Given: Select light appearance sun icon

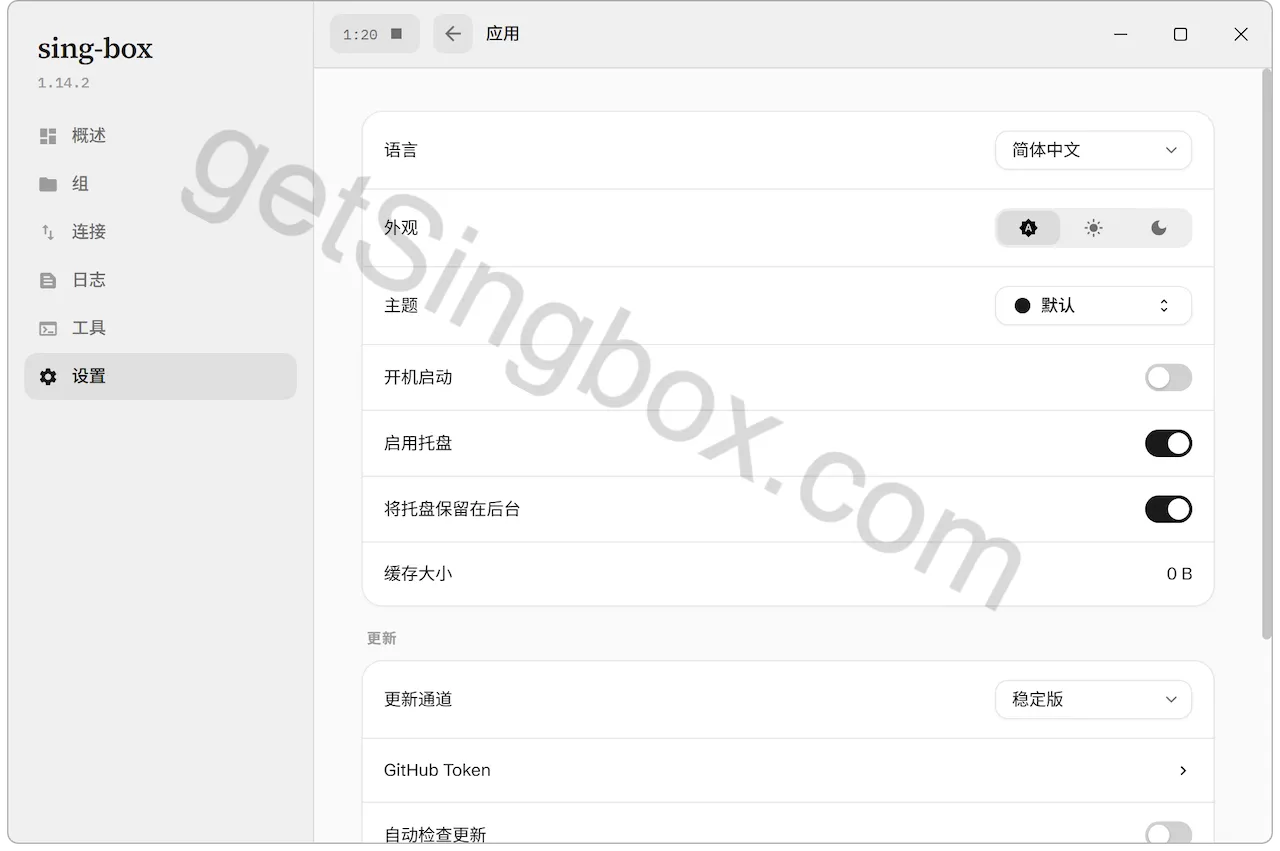Looking at the screenshot, I should [1094, 228].
